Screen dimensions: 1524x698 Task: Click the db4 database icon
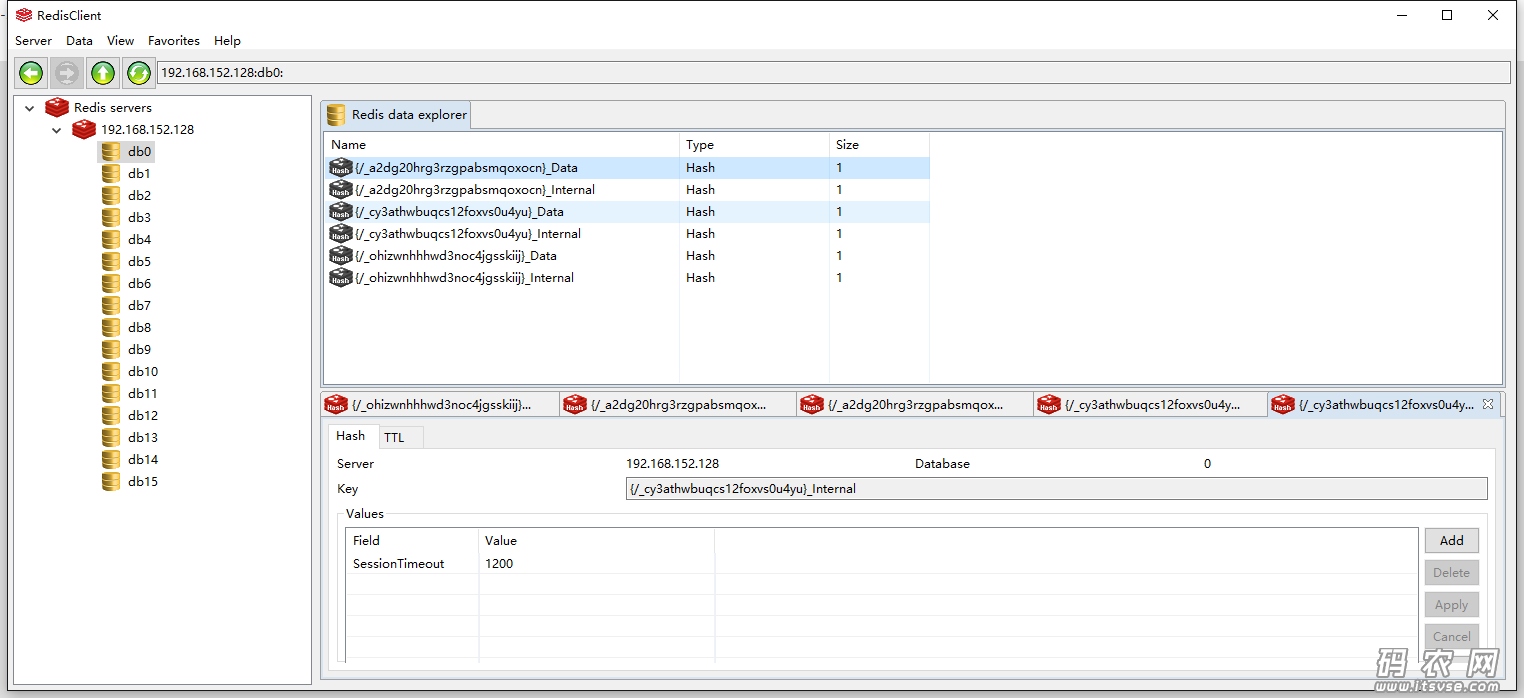coord(111,240)
